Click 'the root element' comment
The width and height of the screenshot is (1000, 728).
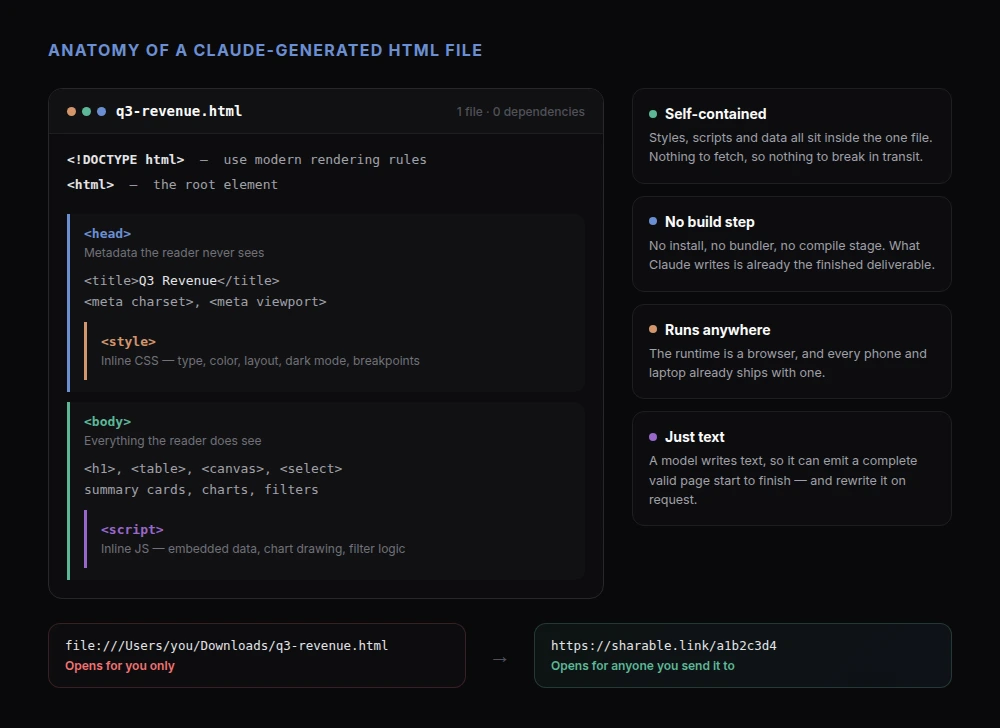(x=216, y=184)
